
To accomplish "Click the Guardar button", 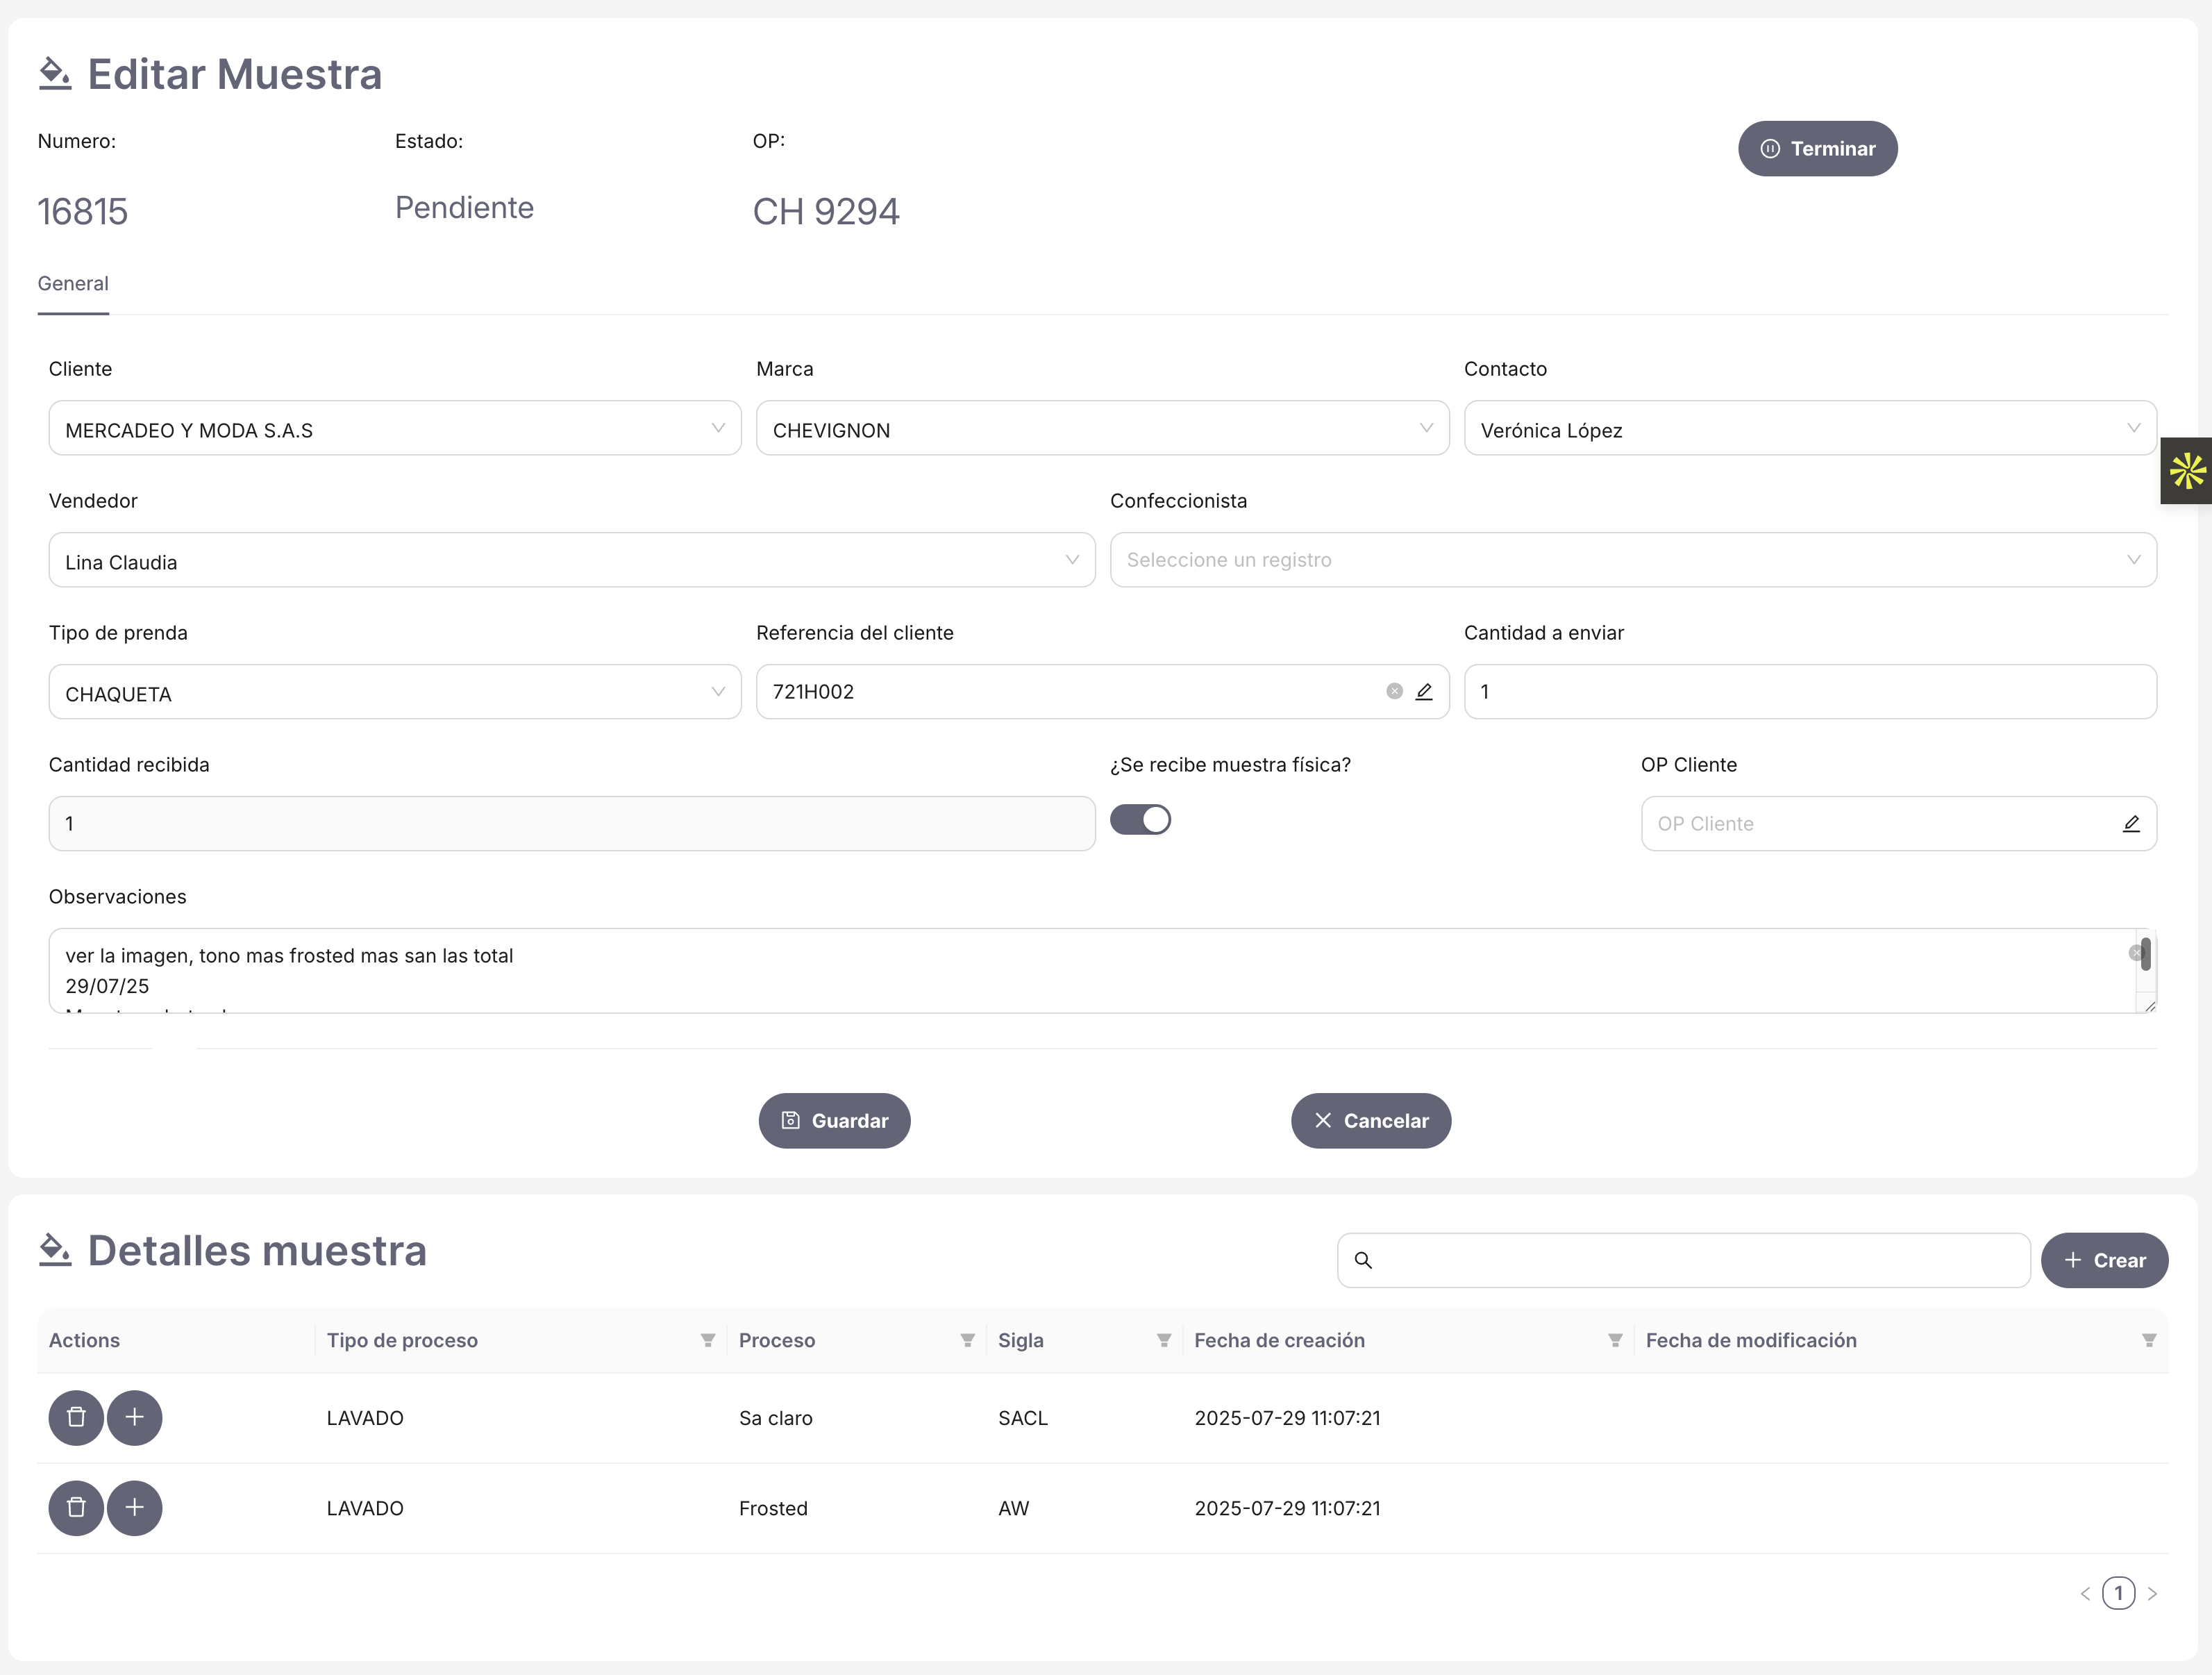I will 834,1120.
